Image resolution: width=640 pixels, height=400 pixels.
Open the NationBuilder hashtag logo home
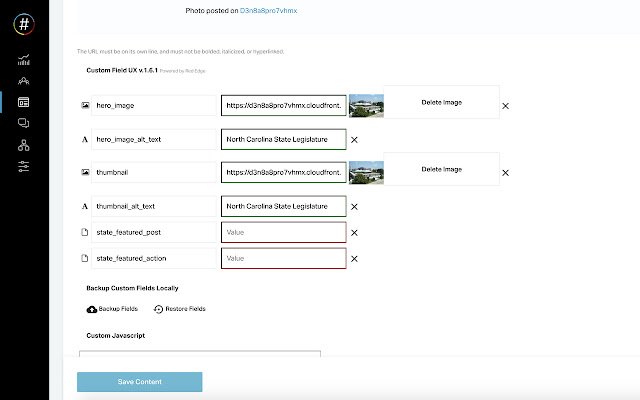(x=24, y=24)
